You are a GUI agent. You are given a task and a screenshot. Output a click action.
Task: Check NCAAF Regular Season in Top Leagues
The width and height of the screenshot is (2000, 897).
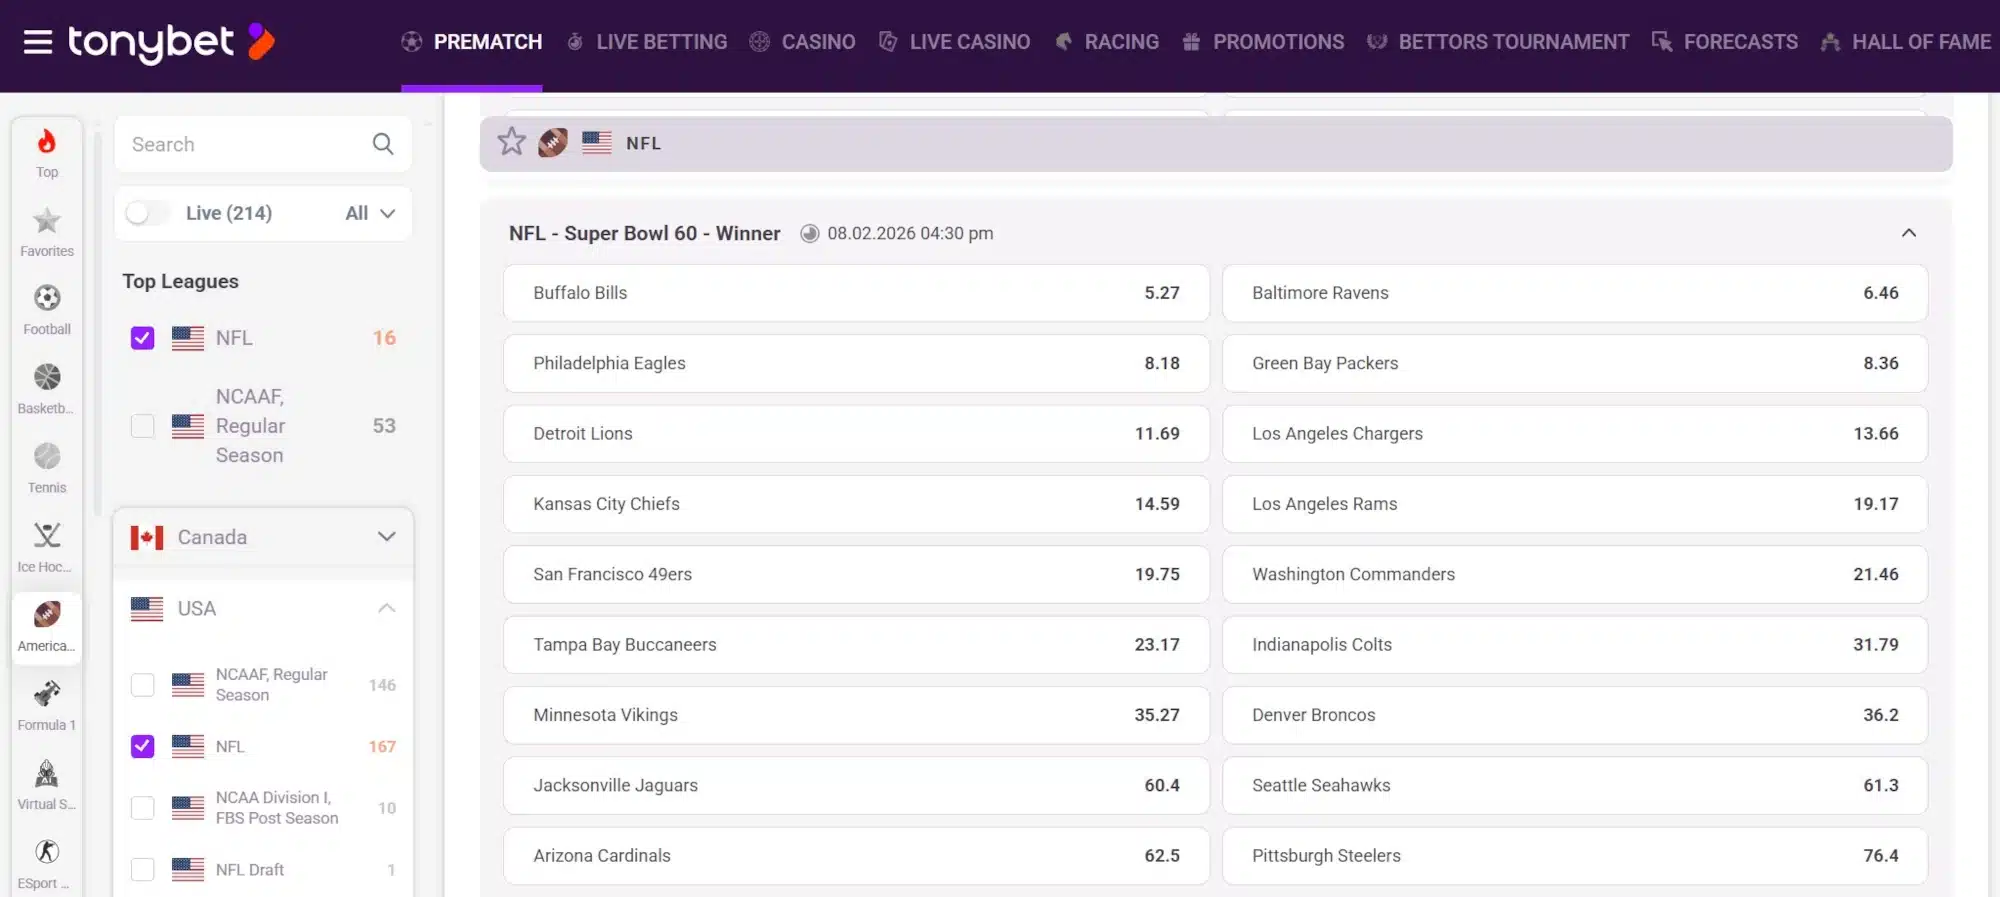coord(143,426)
